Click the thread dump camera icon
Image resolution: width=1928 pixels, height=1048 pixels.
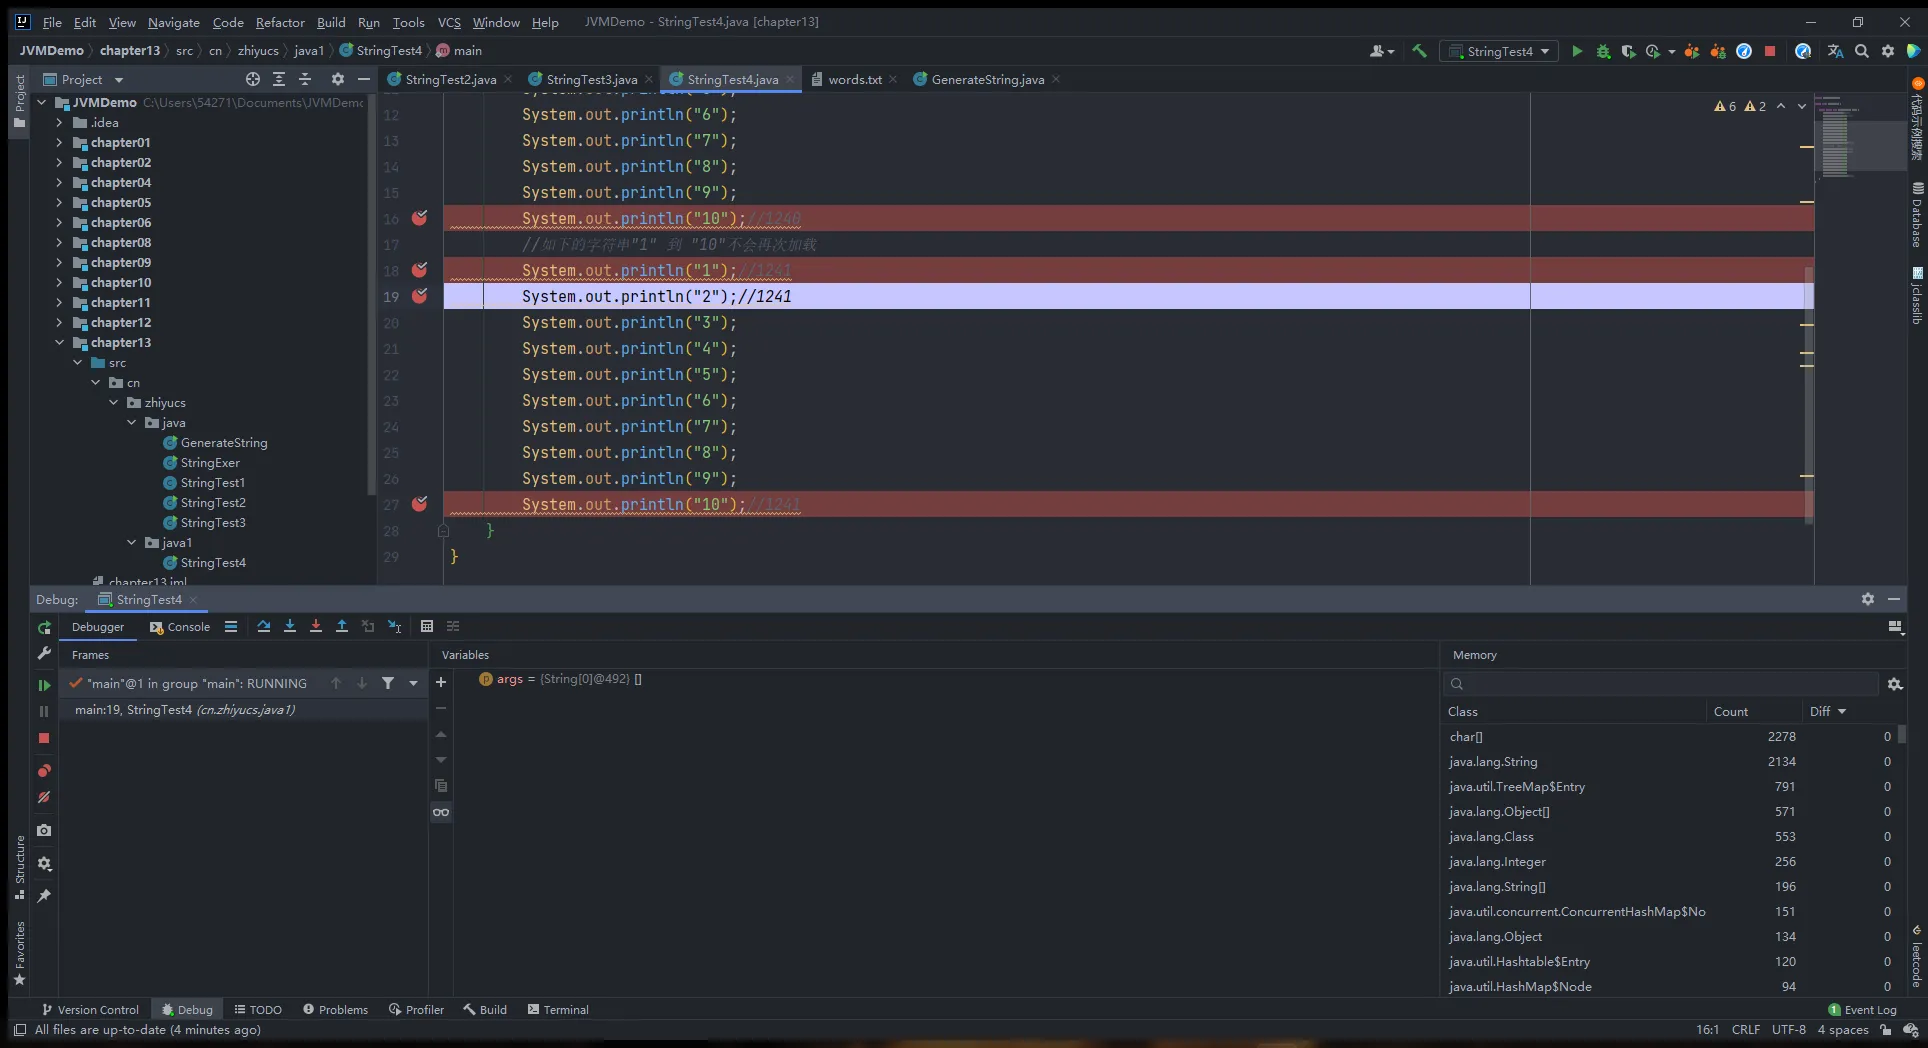click(44, 830)
